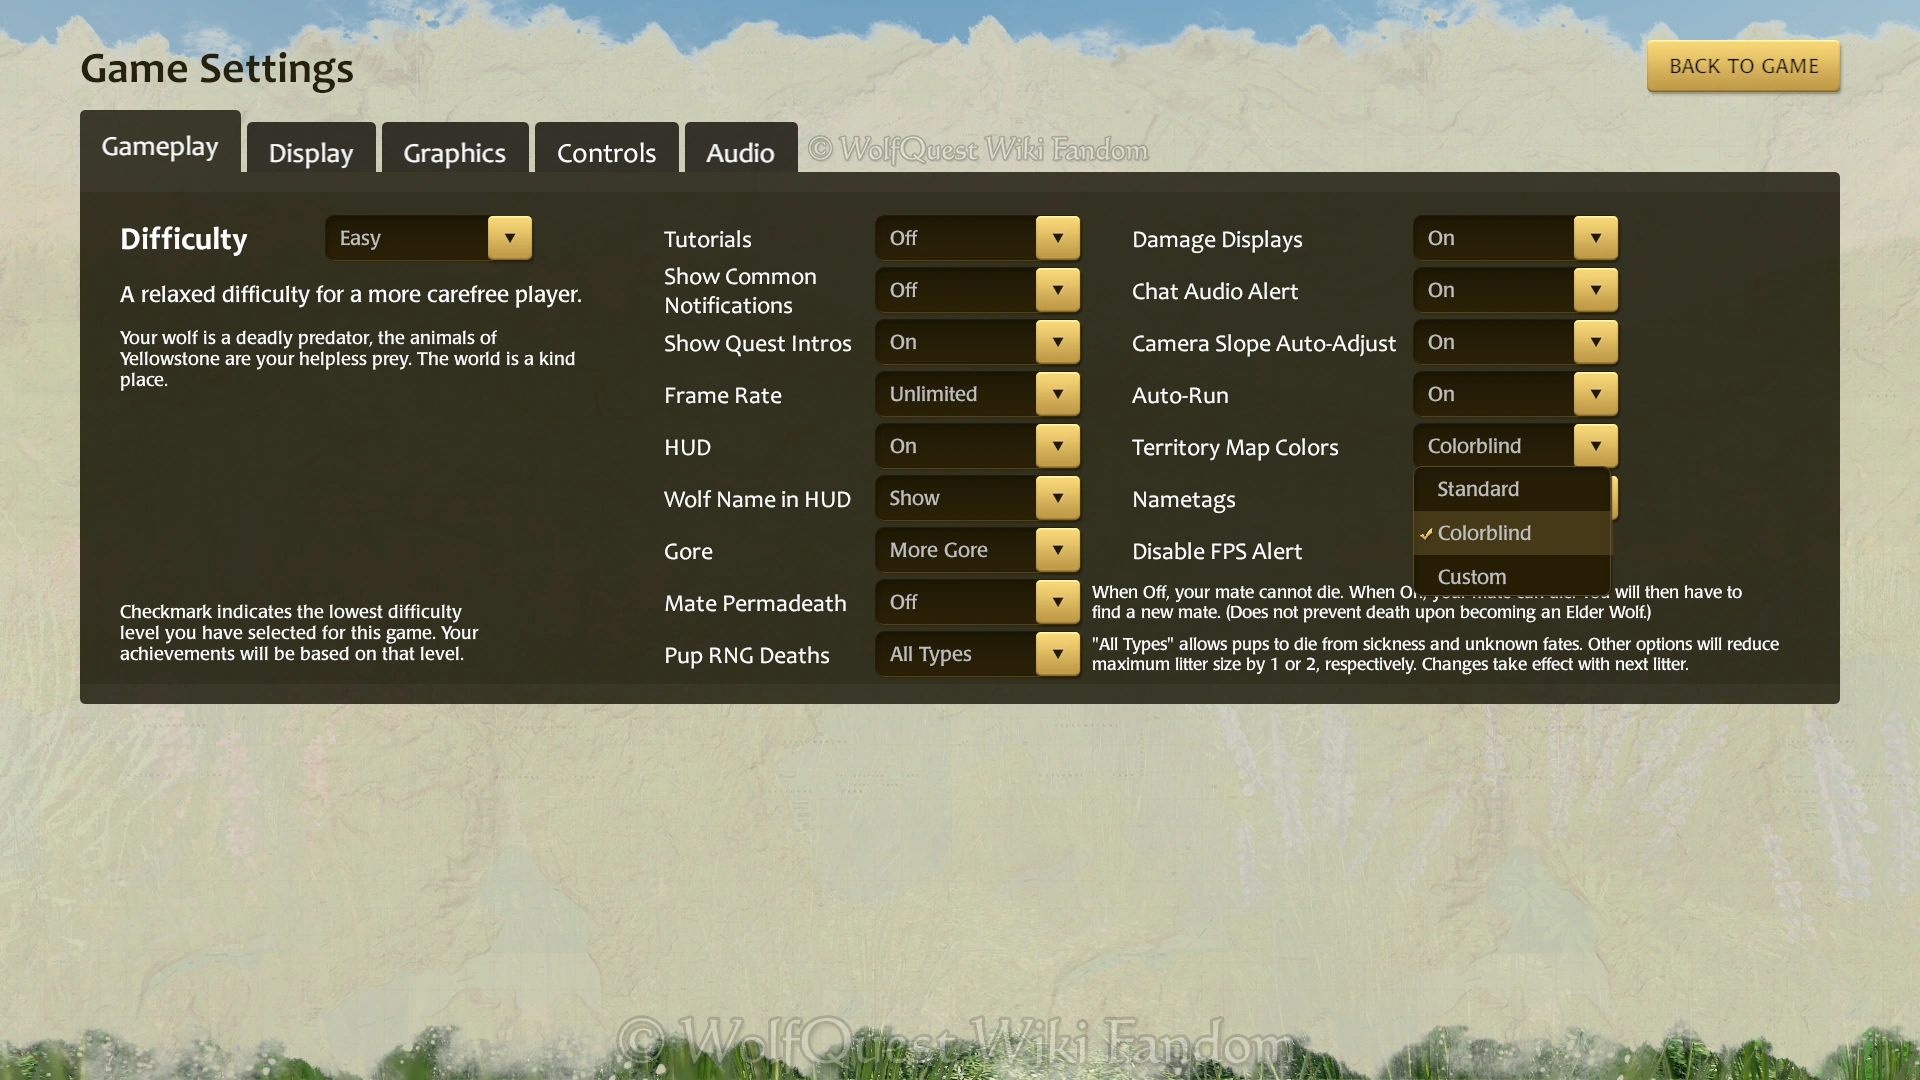
Task: Open the Wolf Name in HUD dropdown
Action: 977,498
